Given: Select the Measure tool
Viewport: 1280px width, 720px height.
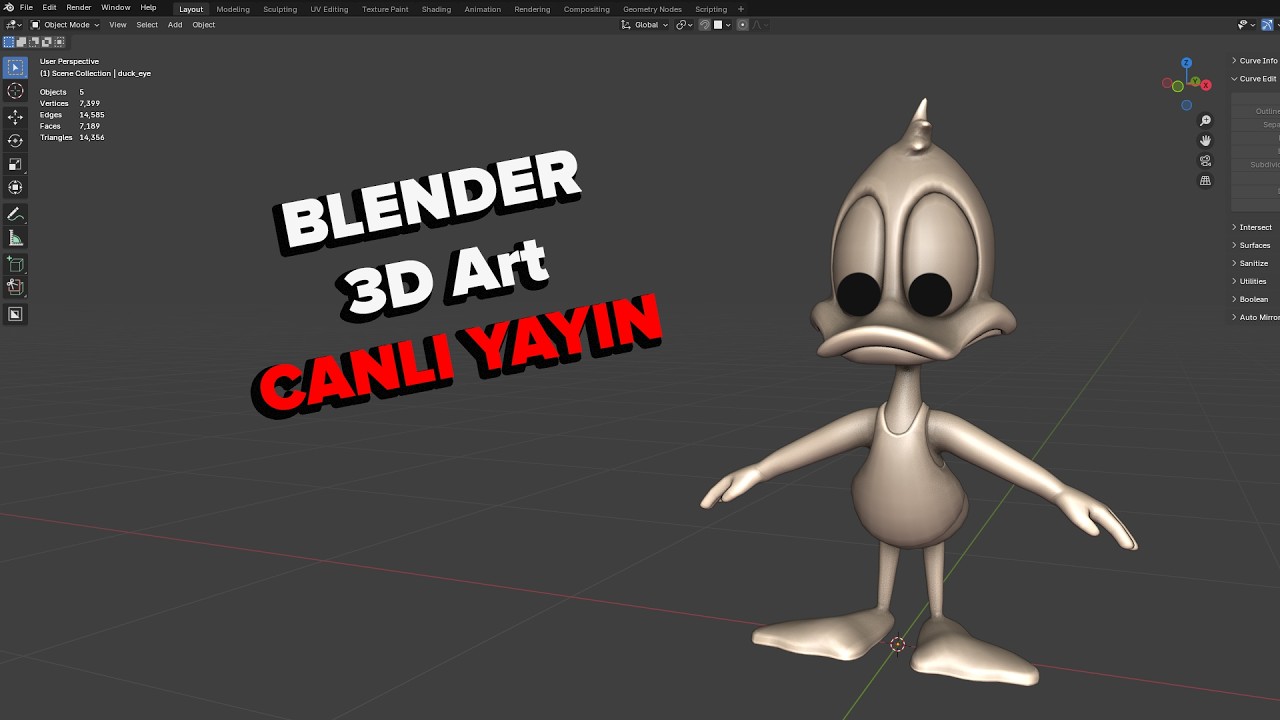Looking at the screenshot, I should [x=15, y=238].
